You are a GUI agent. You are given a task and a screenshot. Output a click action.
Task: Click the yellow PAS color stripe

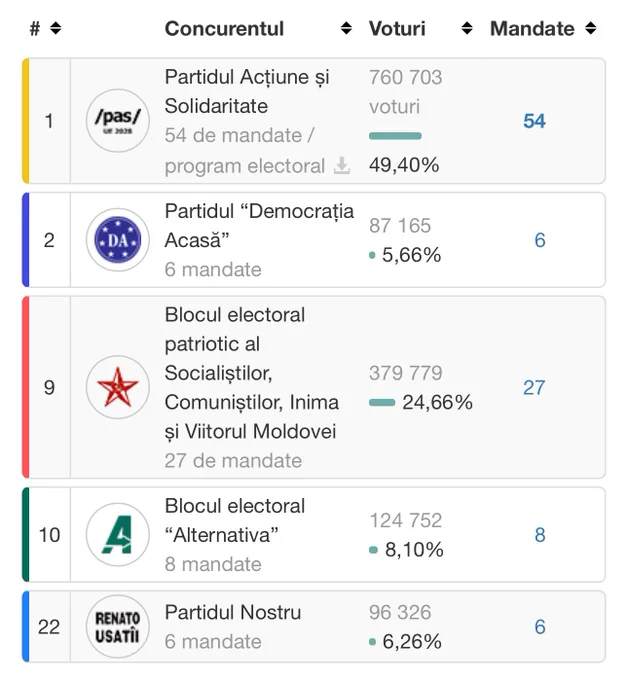coord(26,121)
